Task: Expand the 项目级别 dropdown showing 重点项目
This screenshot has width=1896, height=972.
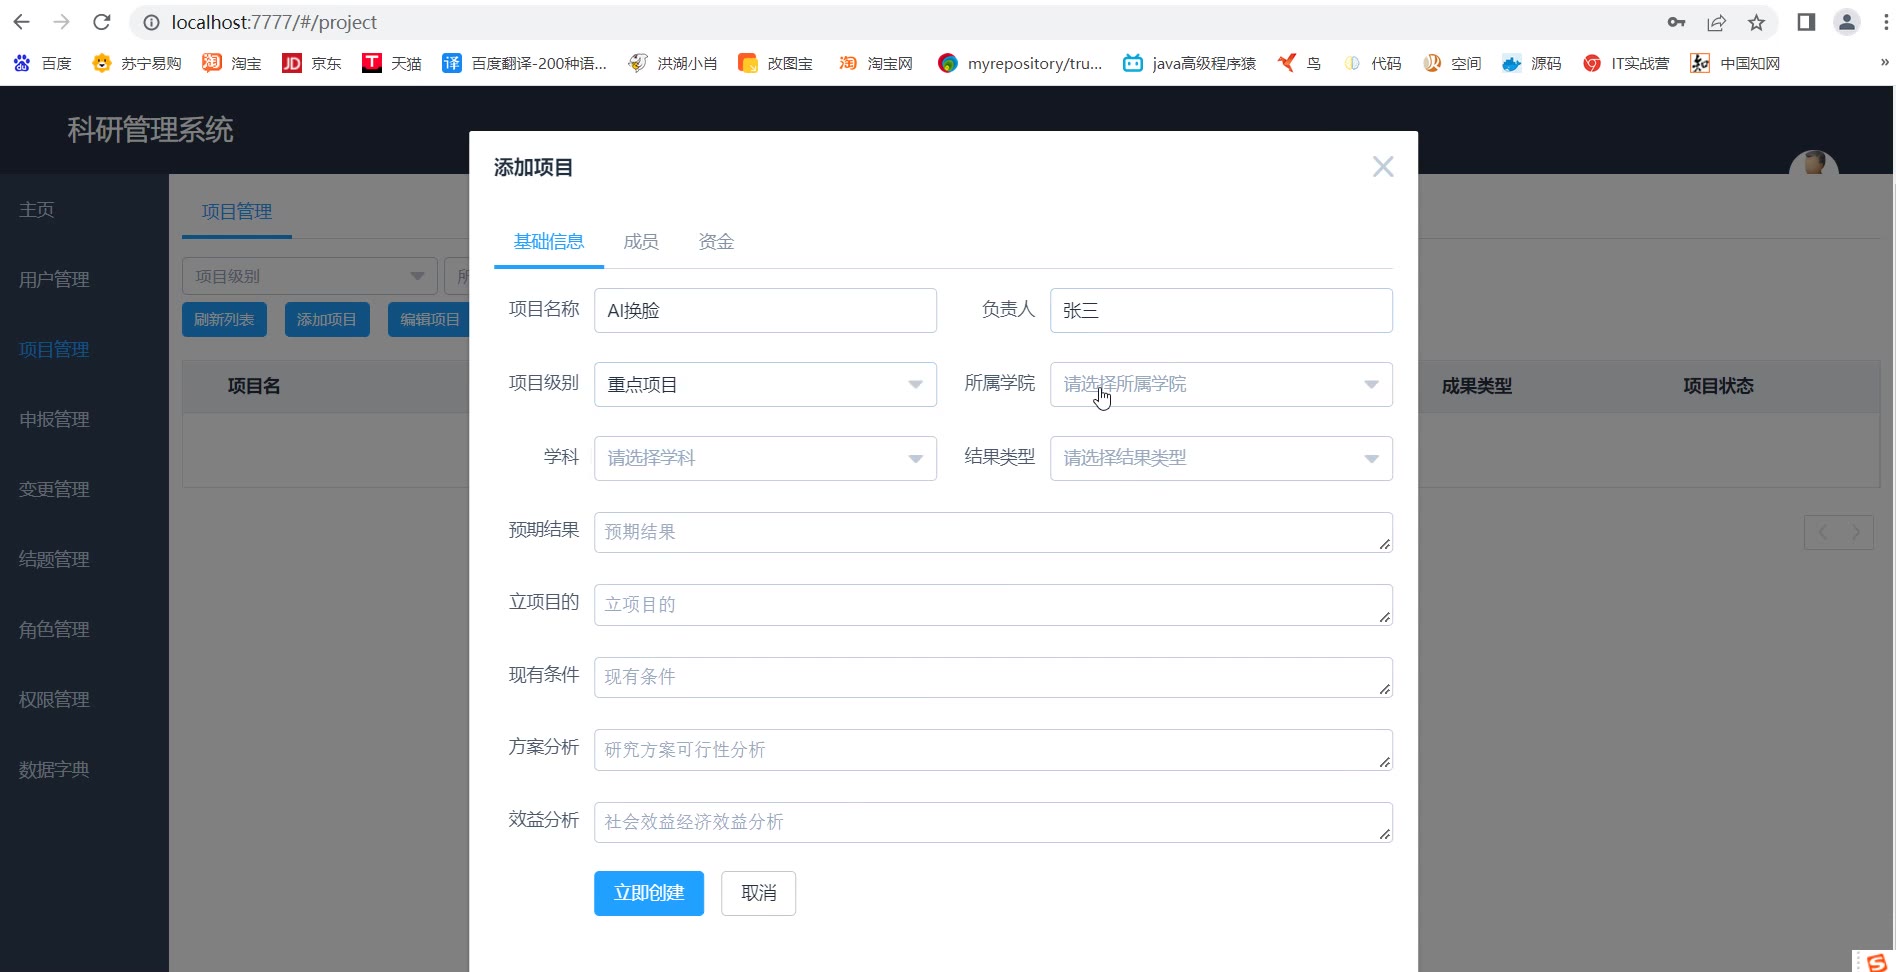Action: 765,384
